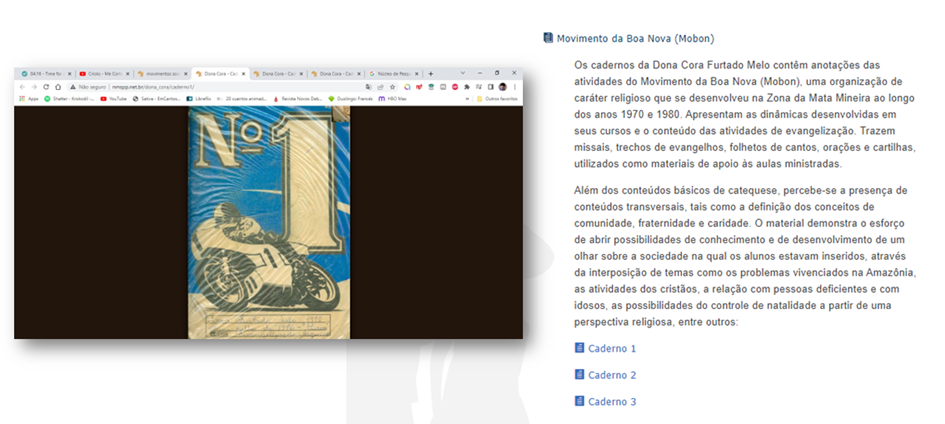Click the new tab plus button
The image size is (945, 424).
430,73
